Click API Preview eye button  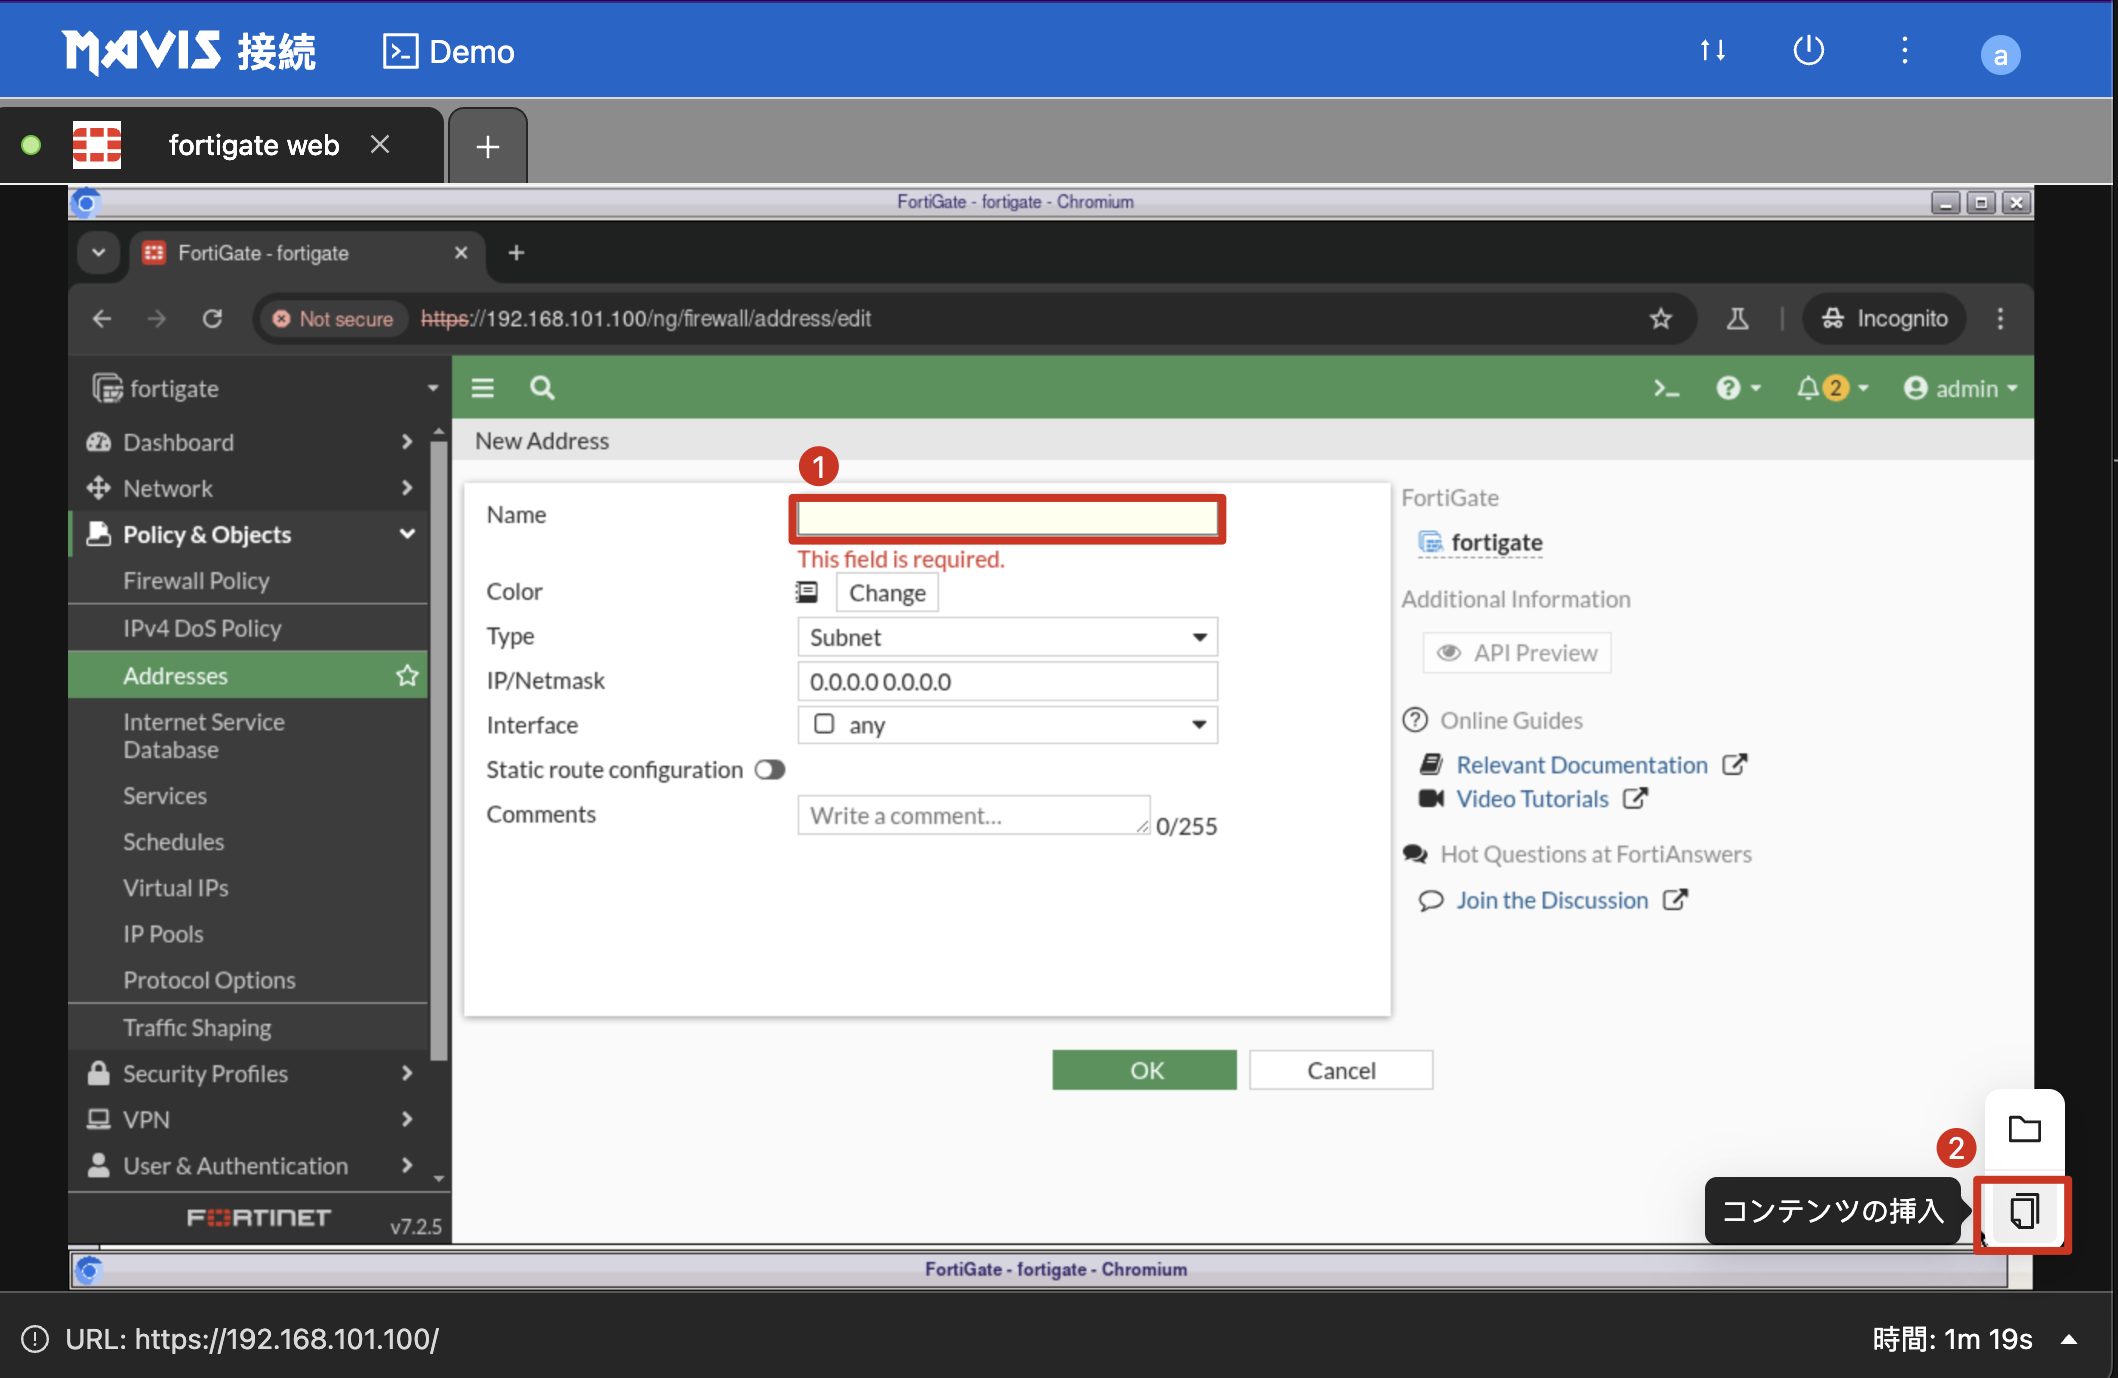click(x=1517, y=653)
